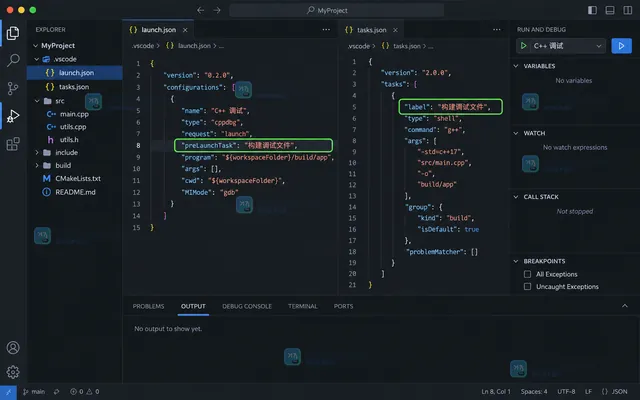
Task: Open the Search view in activity bar
Action: 13,60
